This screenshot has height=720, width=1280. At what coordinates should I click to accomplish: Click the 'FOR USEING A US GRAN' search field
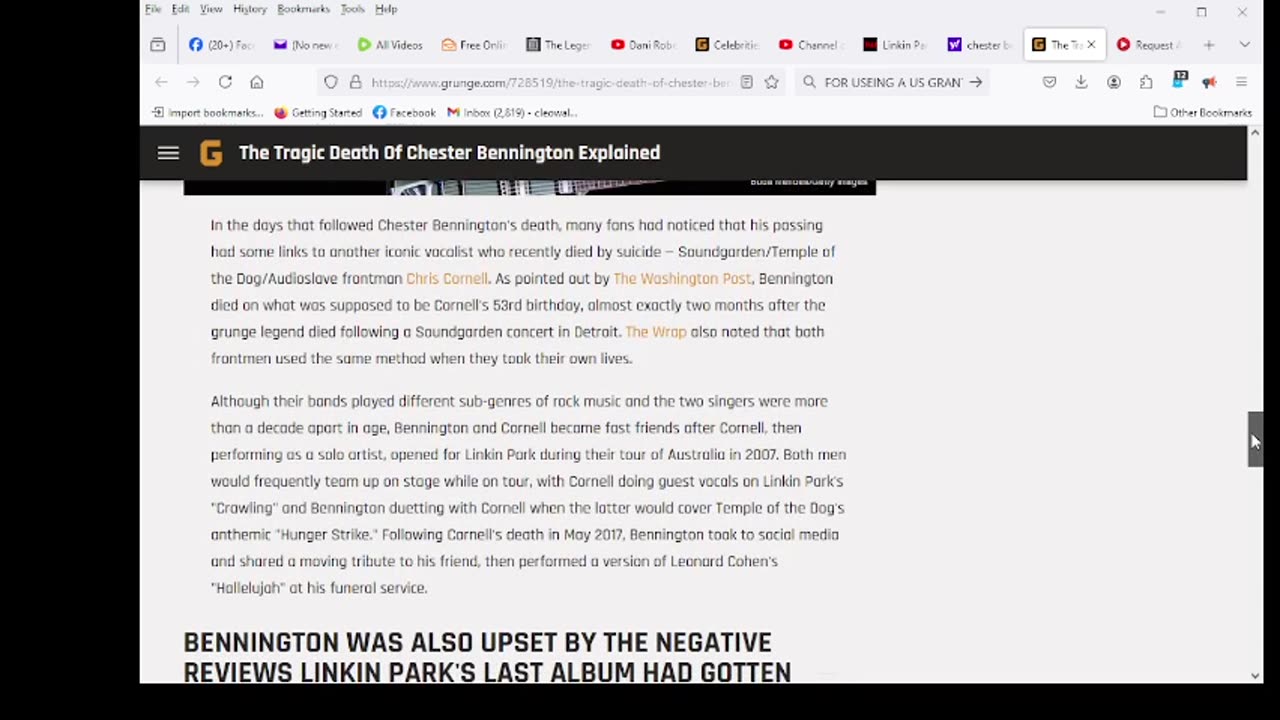(x=893, y=82)
